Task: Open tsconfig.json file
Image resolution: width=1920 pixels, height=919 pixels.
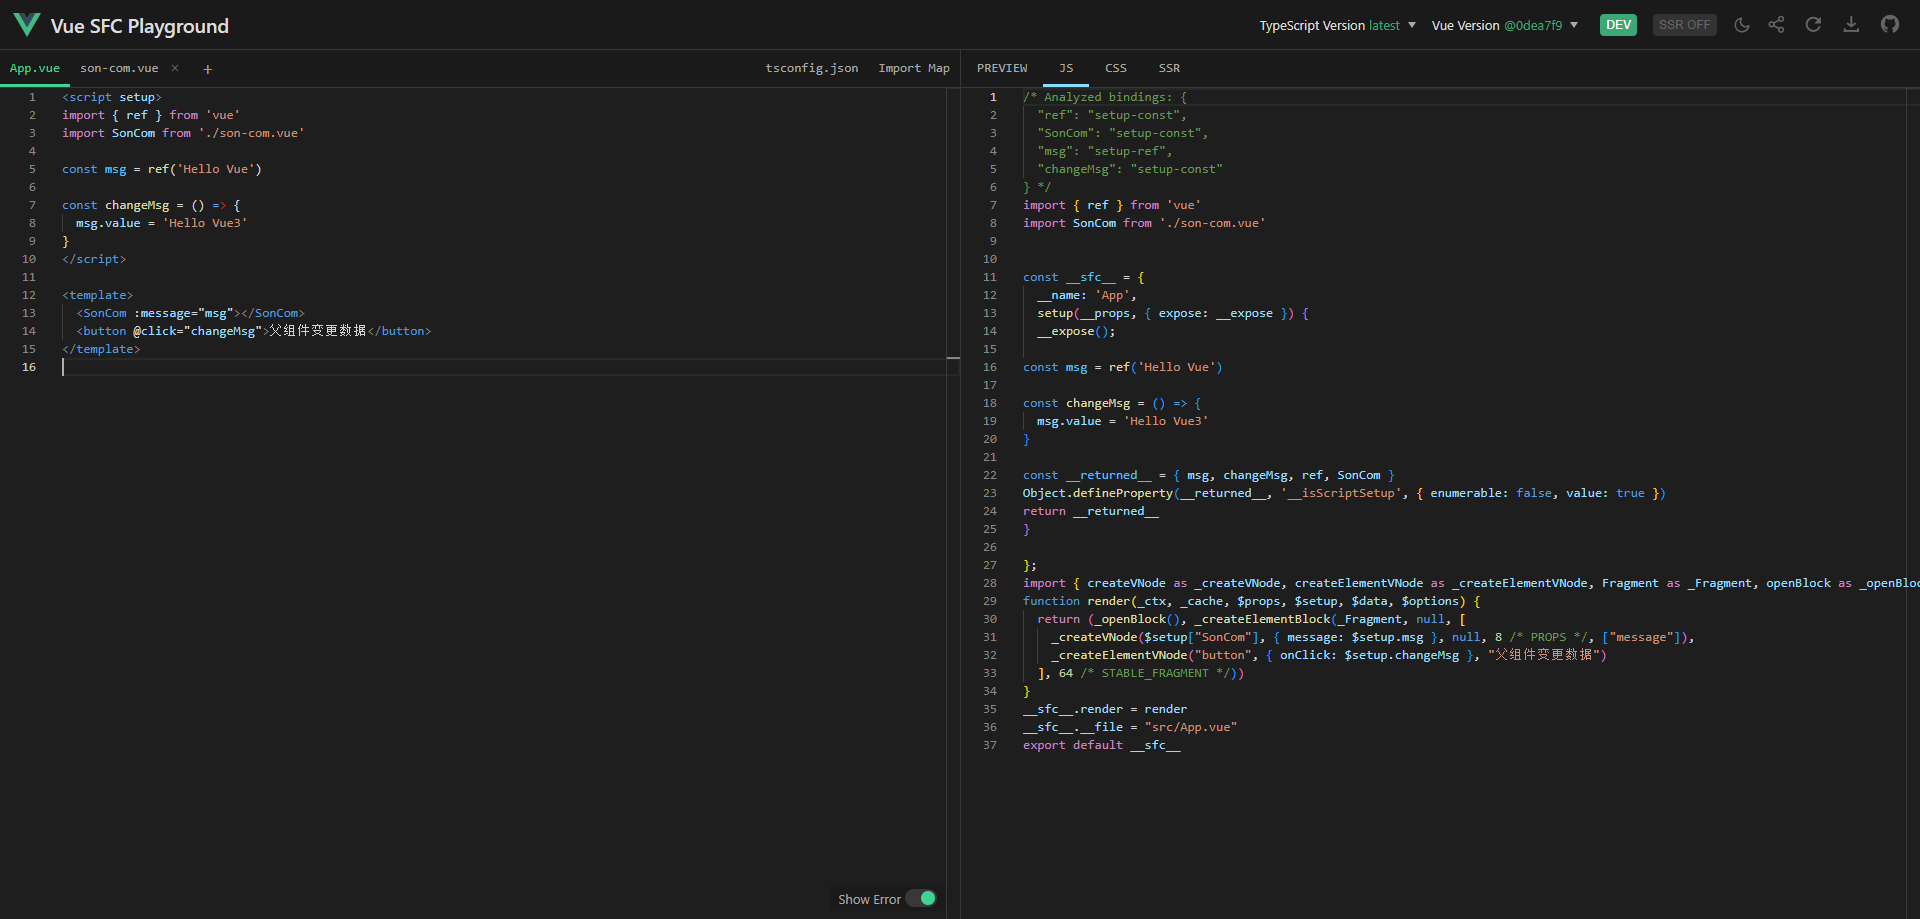Action: click(x=811, y=68)
